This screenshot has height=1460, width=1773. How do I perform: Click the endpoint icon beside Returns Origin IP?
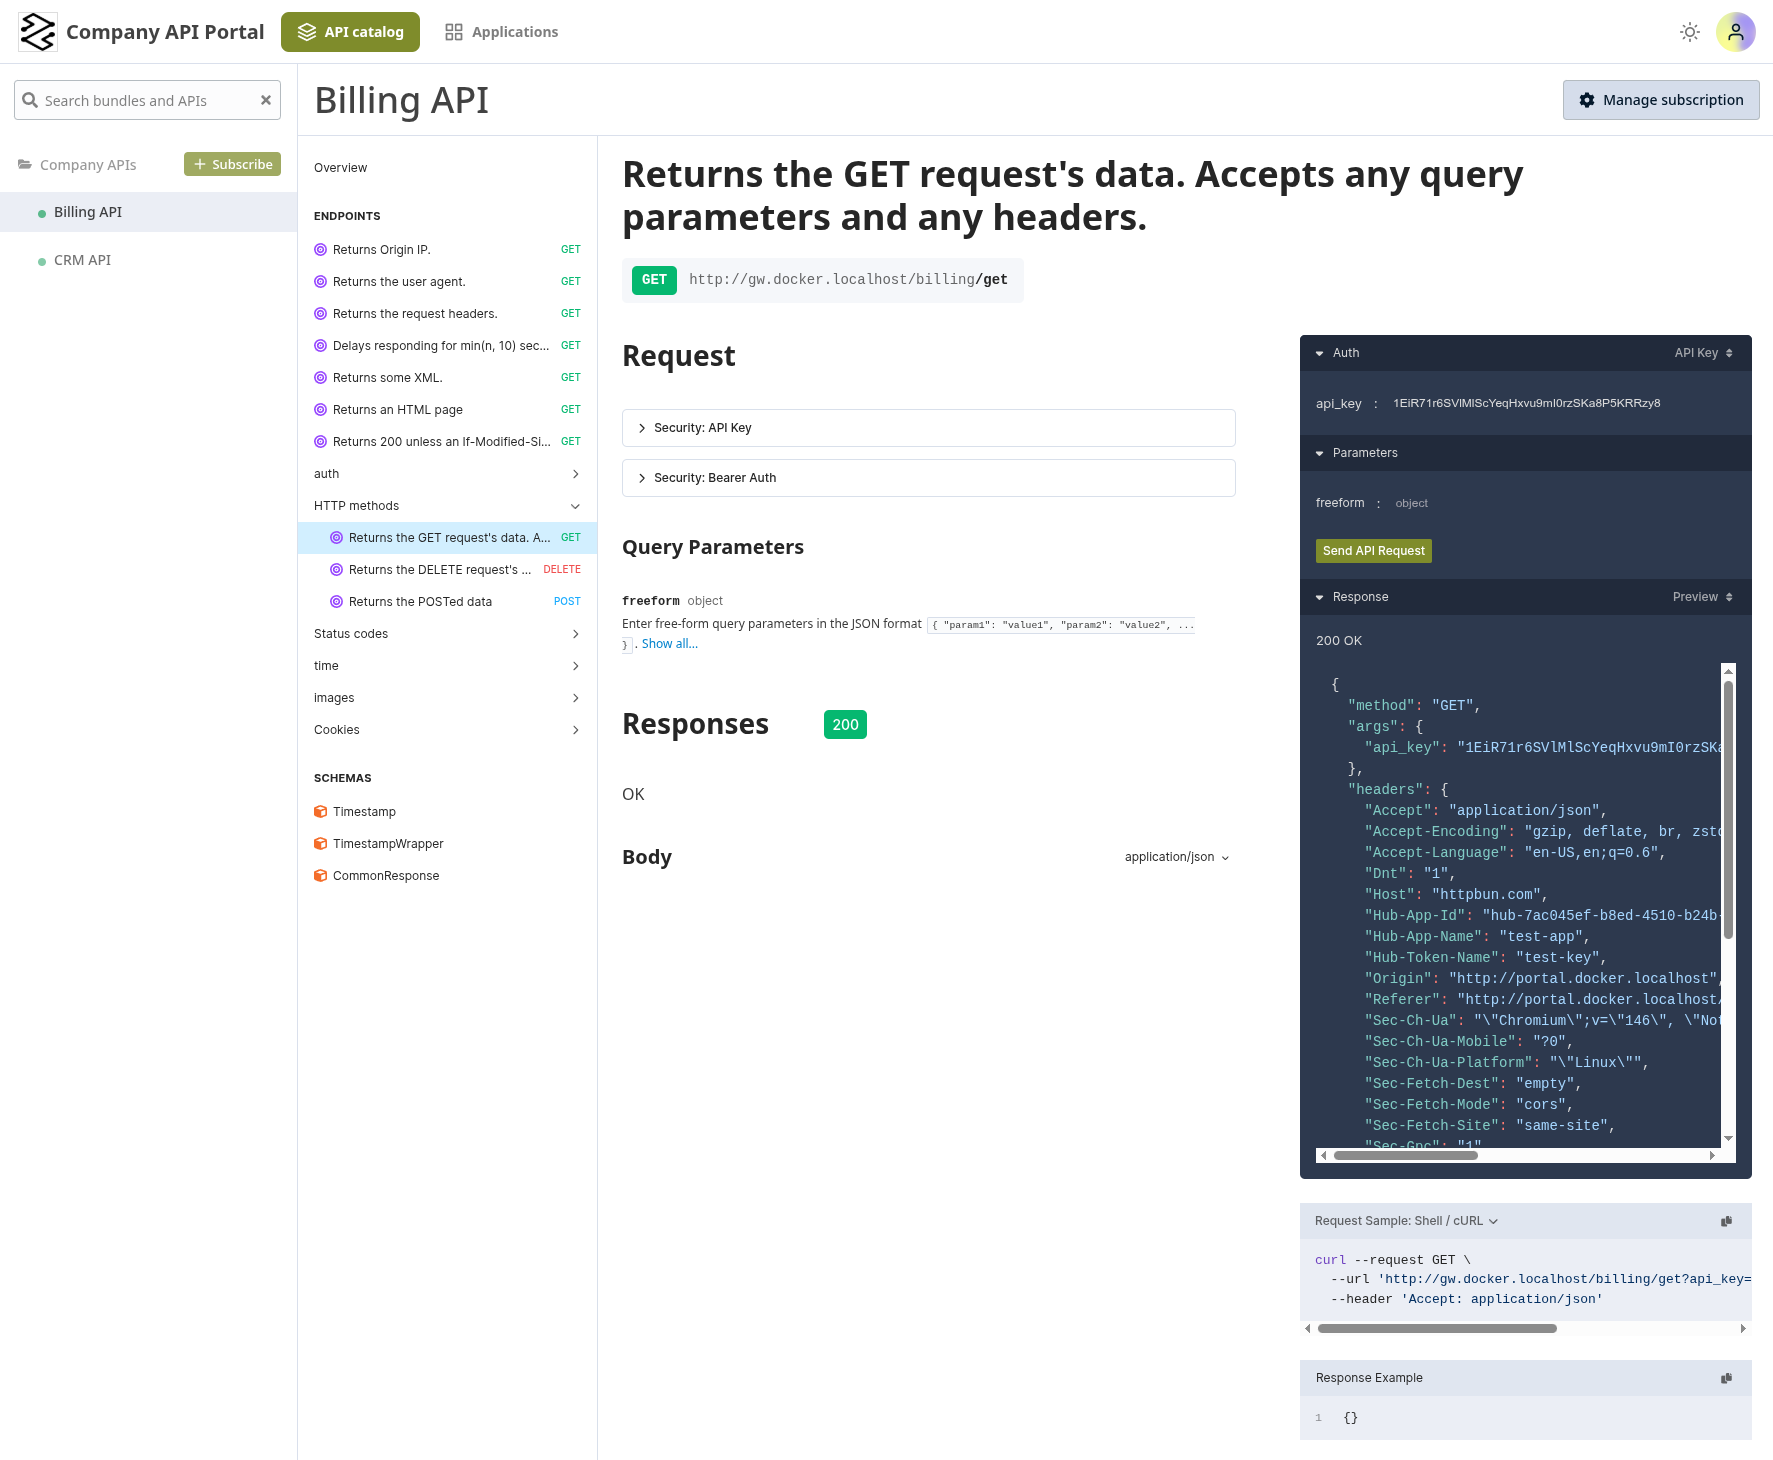tap(320, 249)
